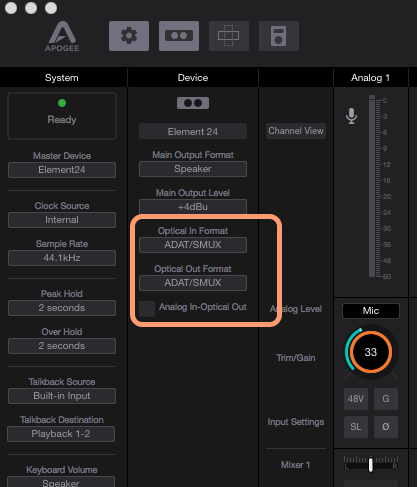417x487 pixels.
Task: Click the Mixer 1 pan slider
Action: point(371,464)
